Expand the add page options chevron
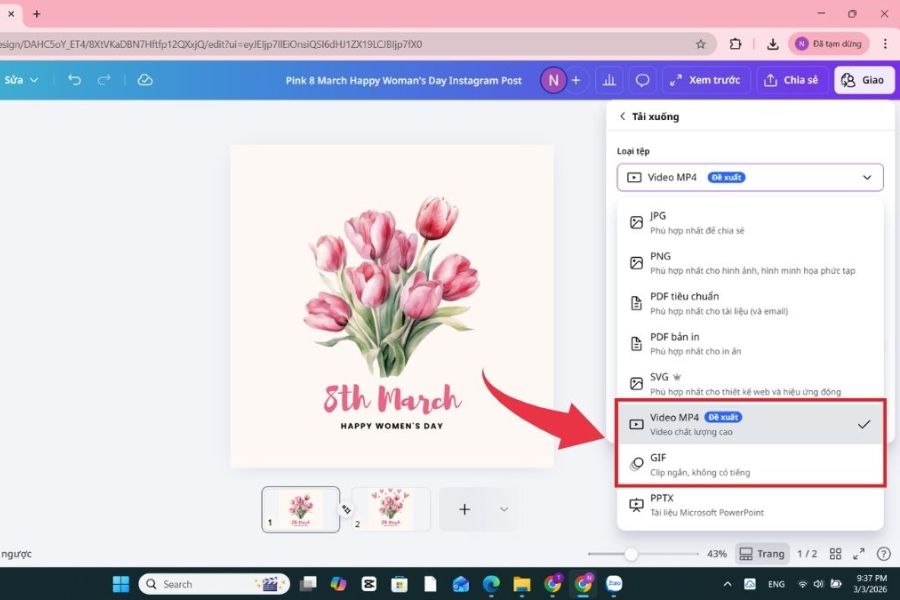 [504, 509]
